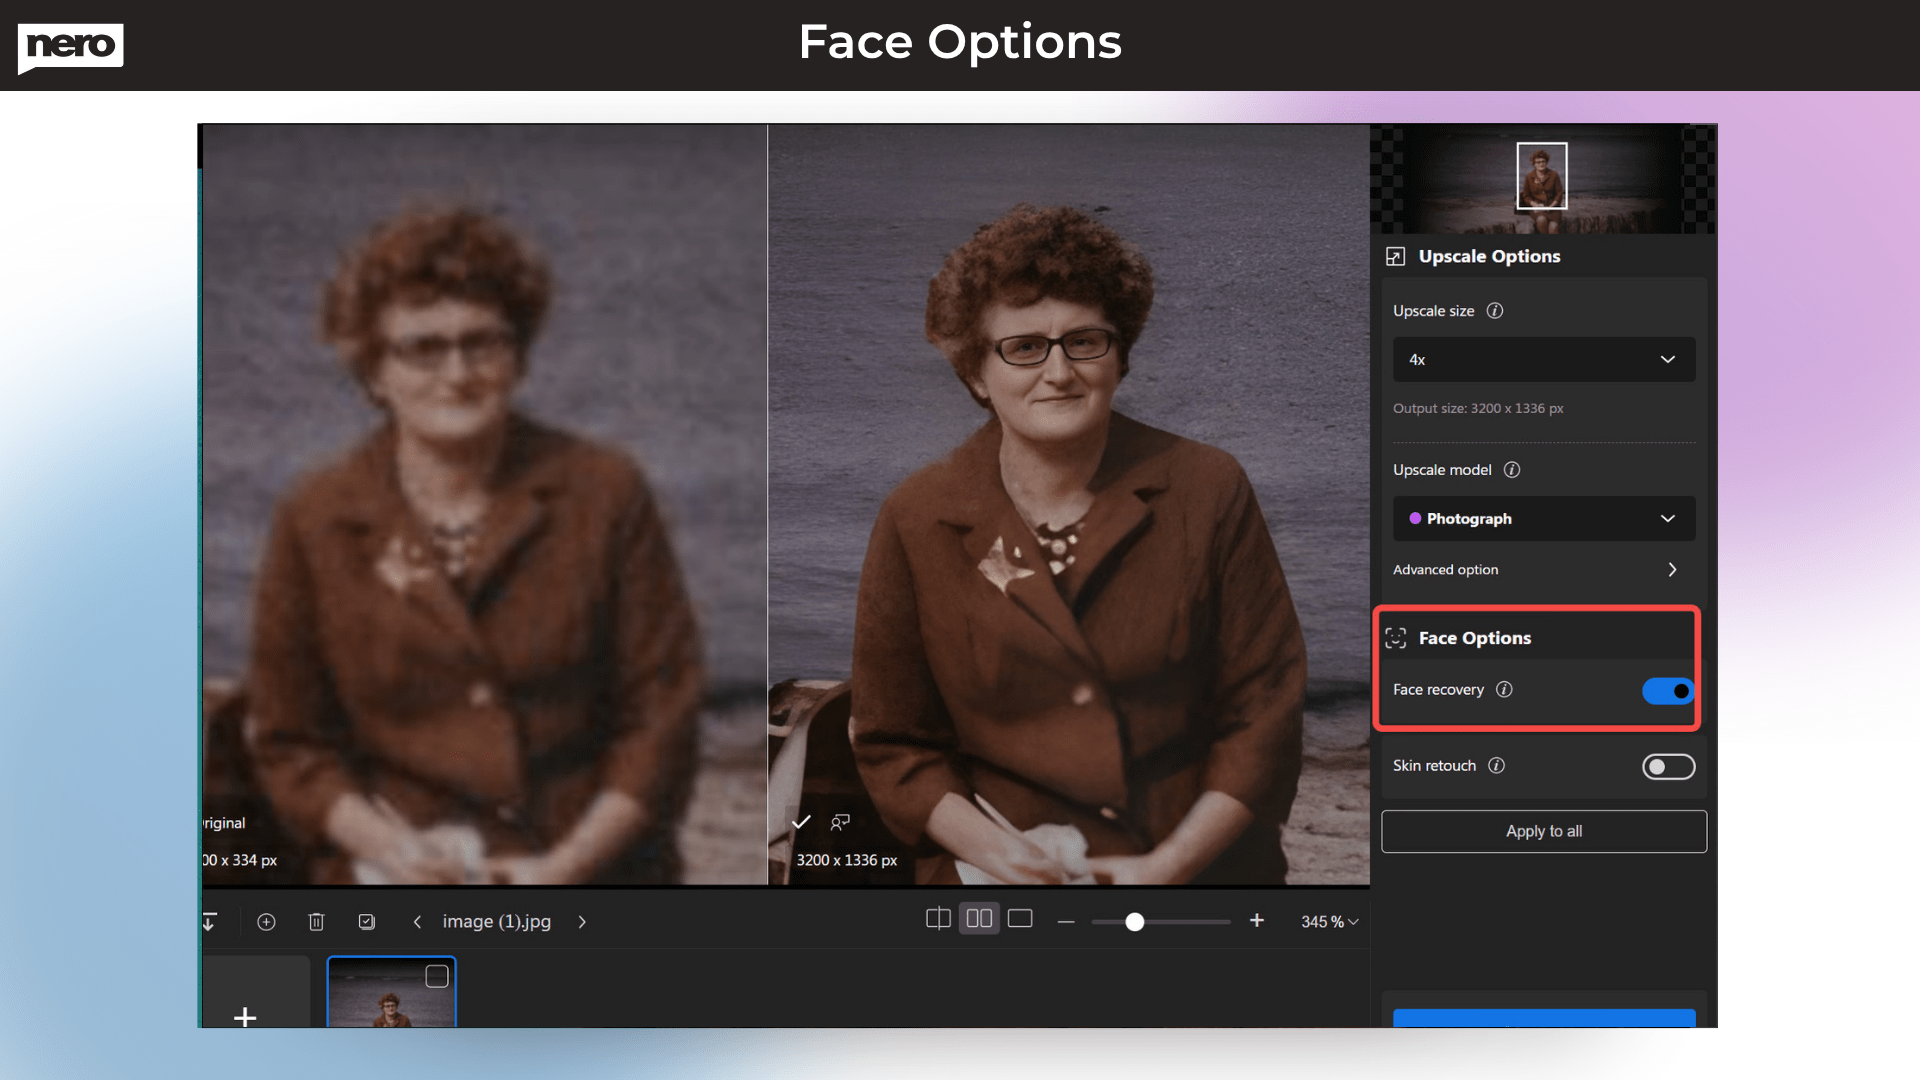Click the add image plus icon
Image resolution: width=1920 pixels, height=1080 pixels.
(x=266, y=921)
